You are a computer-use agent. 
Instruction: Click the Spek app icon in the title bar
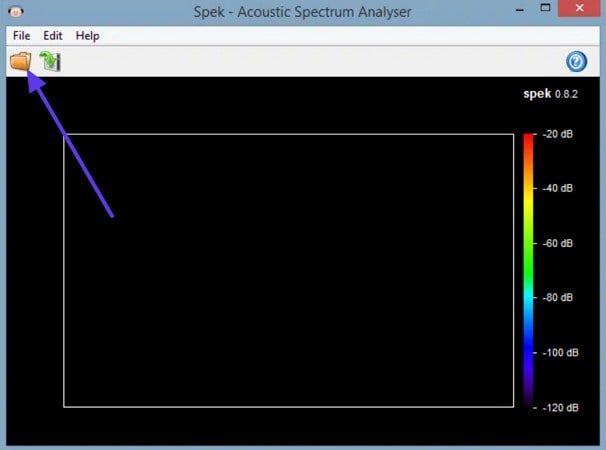point(16,11)
